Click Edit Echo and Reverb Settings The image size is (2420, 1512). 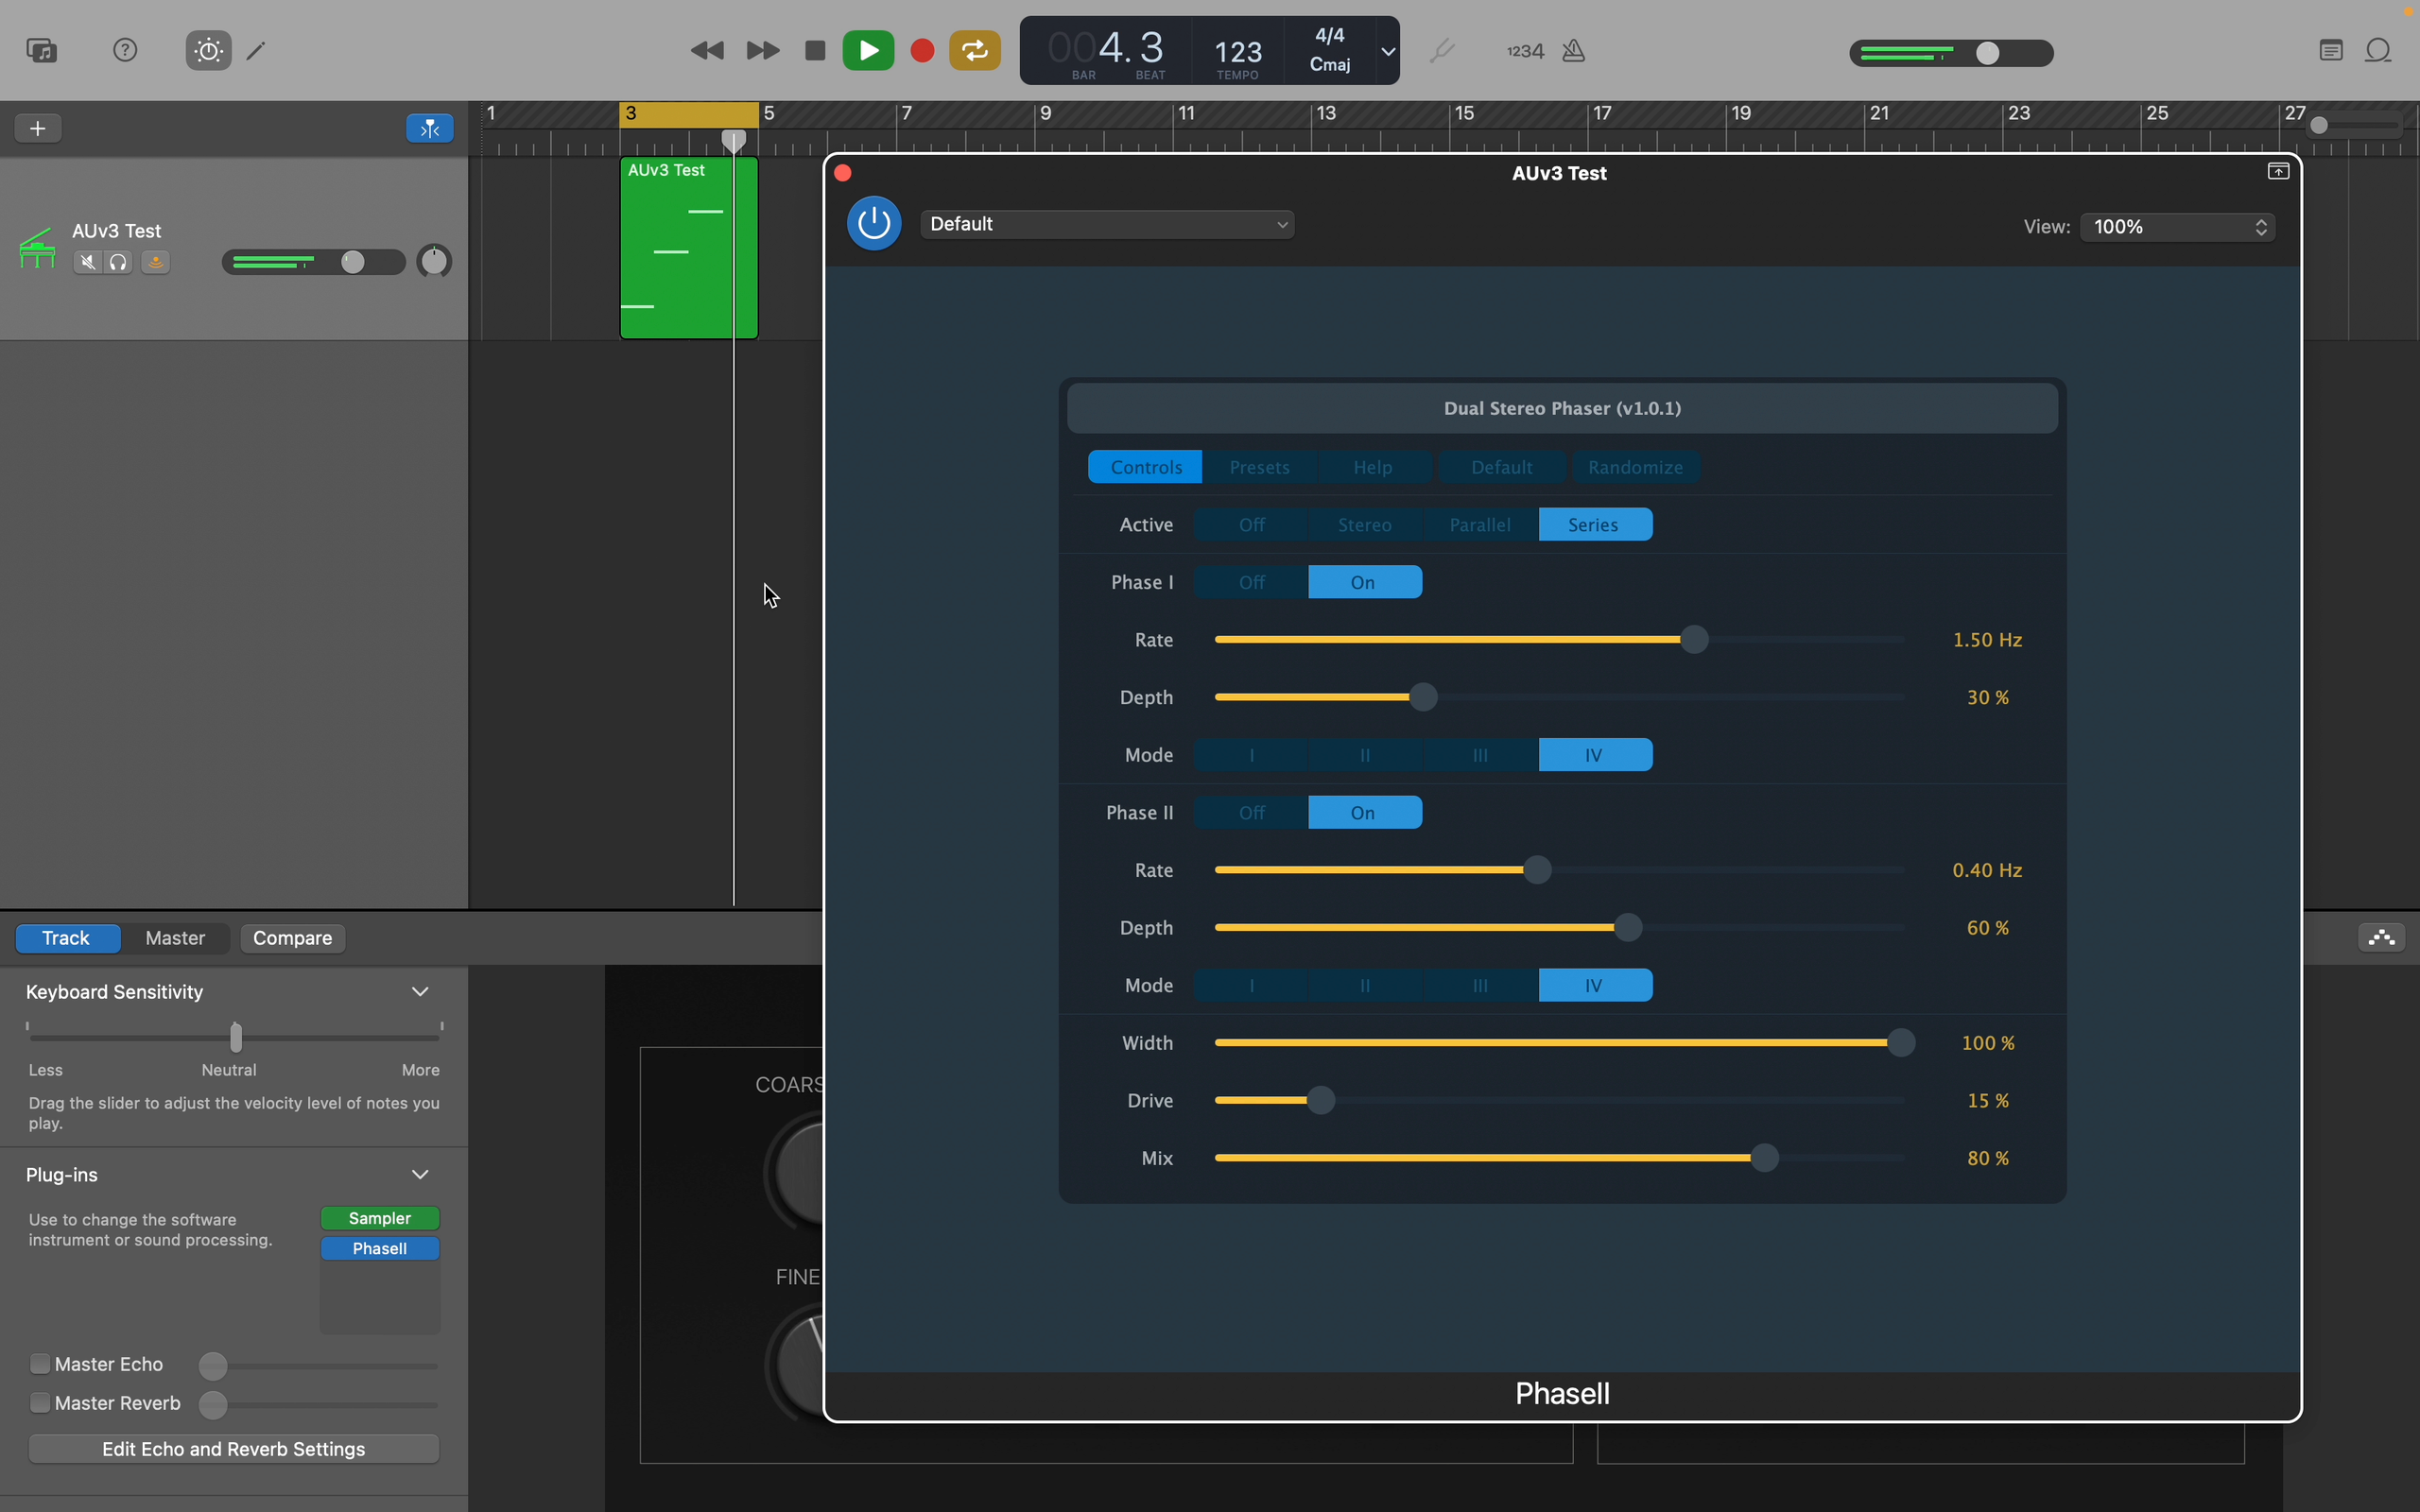point(234,1449)
